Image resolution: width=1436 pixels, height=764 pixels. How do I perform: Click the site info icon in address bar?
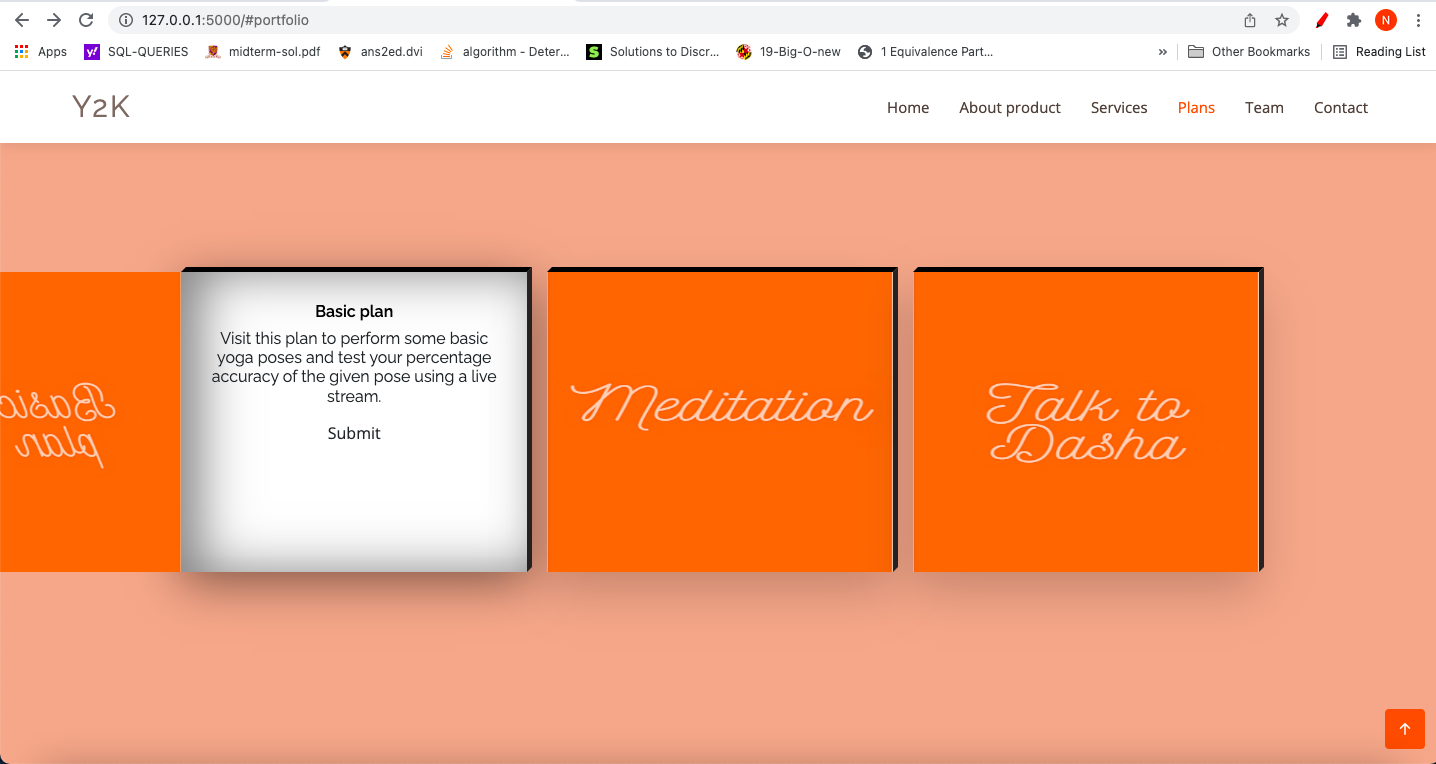tap(126, 20)
